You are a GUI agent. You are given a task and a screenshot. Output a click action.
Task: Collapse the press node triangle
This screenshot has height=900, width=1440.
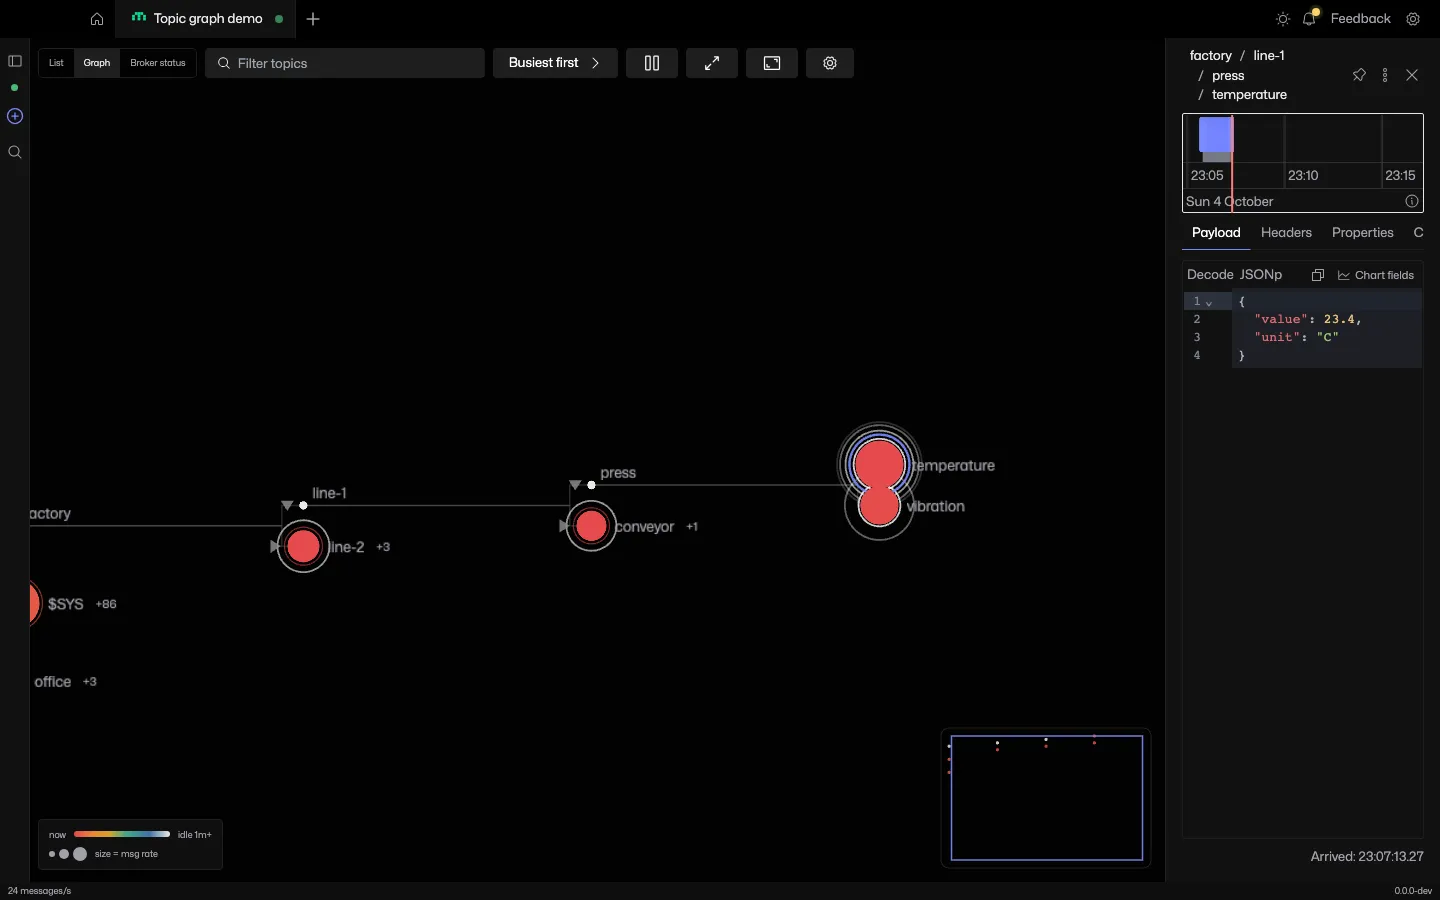click(x=575, y=485)
